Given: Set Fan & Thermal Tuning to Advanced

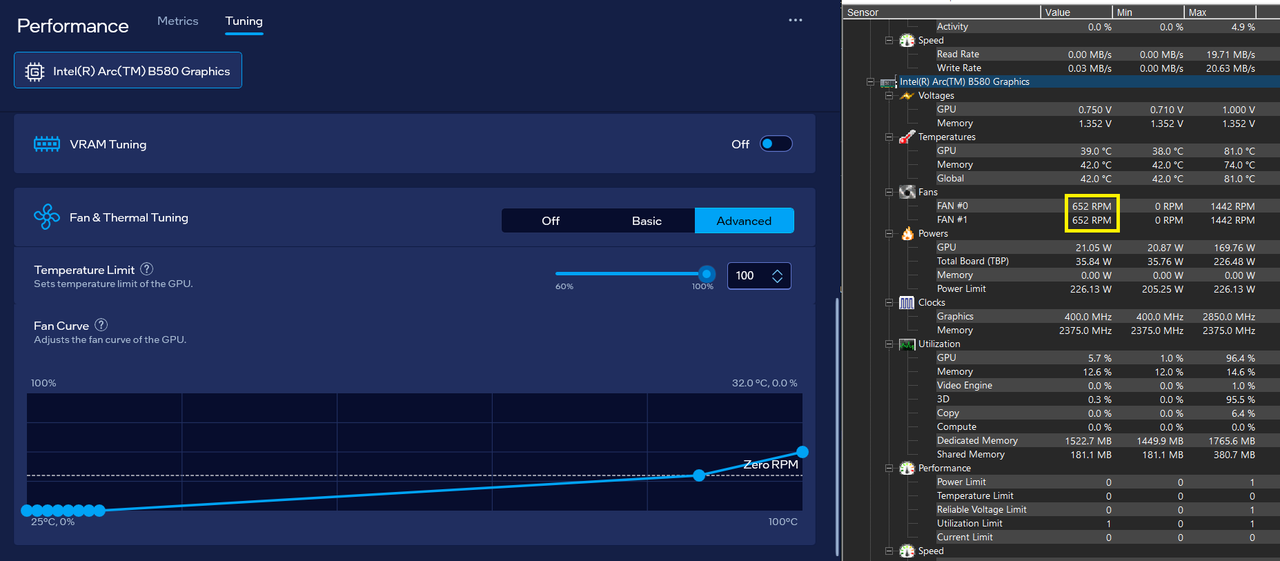Looking at the screenshot, I should coord(744,220).
